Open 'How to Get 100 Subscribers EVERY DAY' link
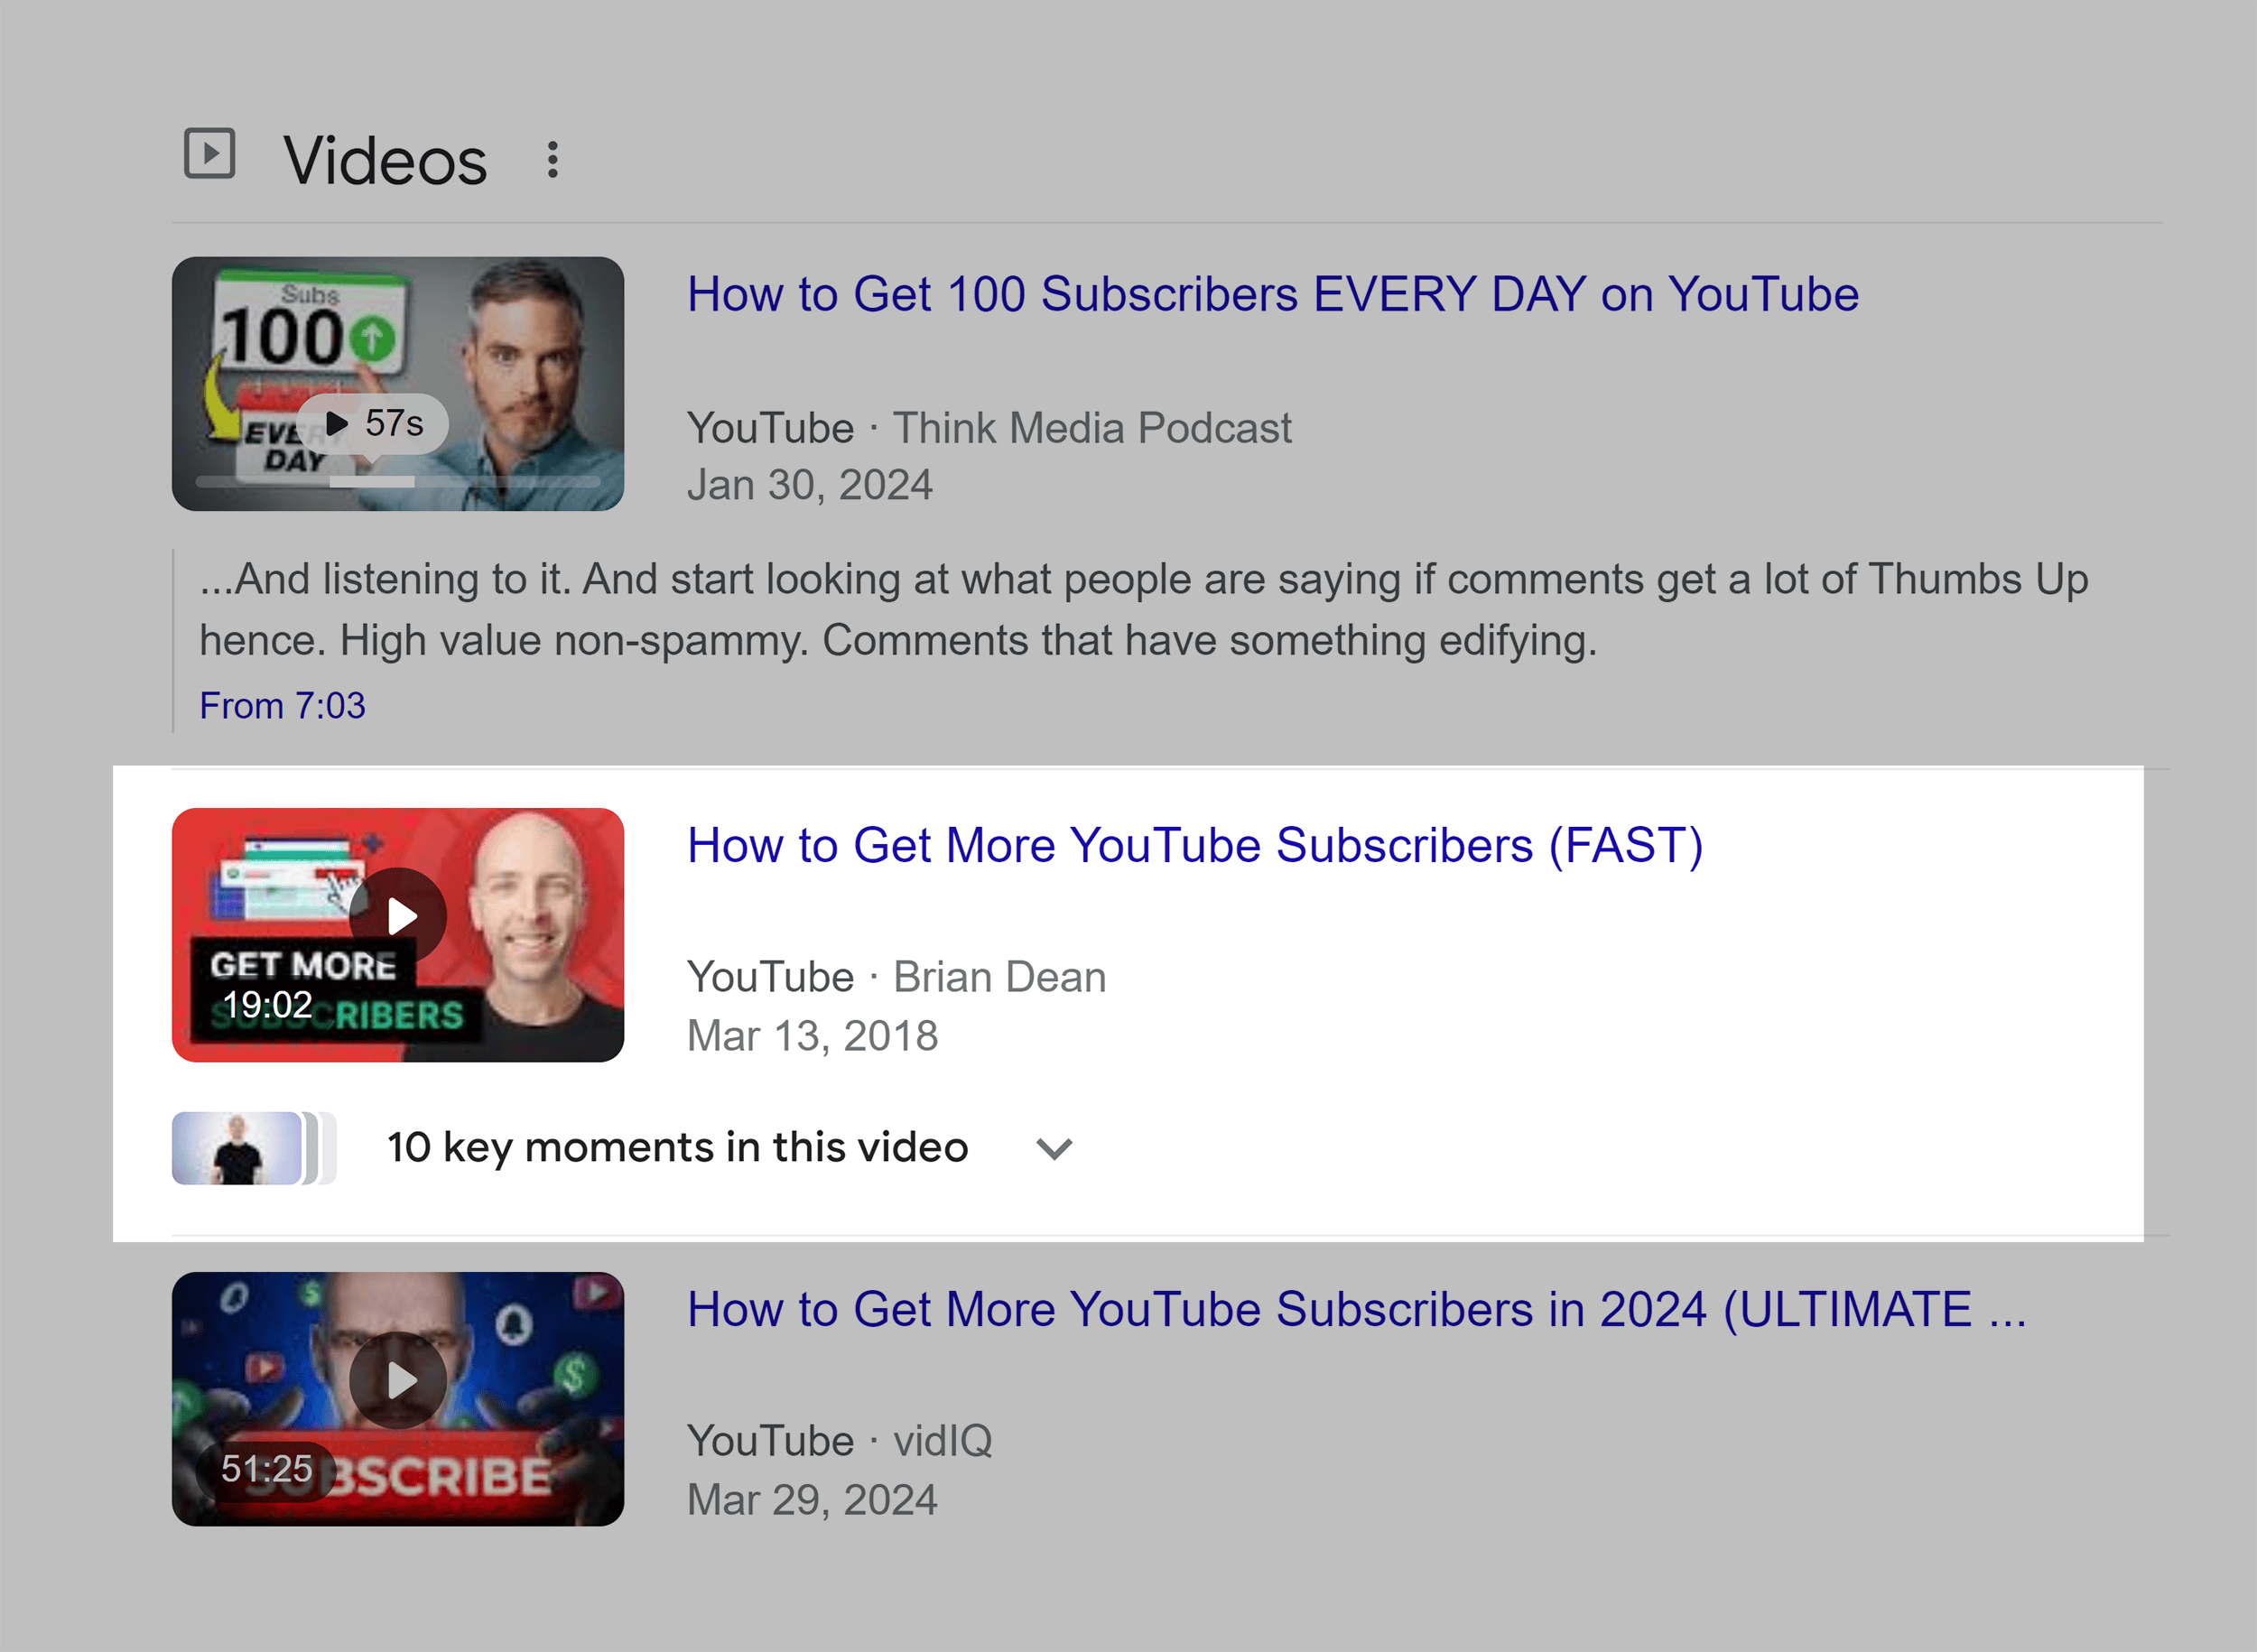This screenshot has width=2257, height=1652. [x=1273, y=295]
